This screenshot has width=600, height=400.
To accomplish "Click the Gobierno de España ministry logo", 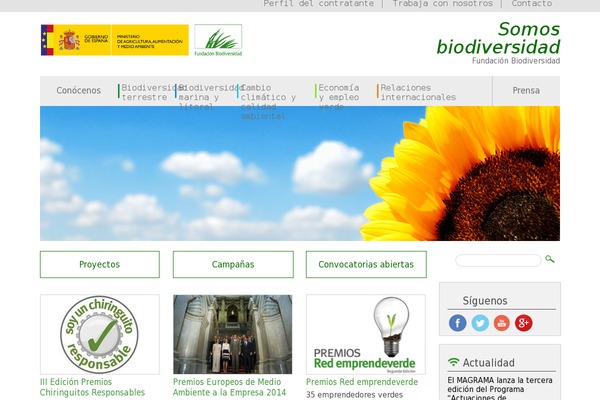I will tap(115, 40).
